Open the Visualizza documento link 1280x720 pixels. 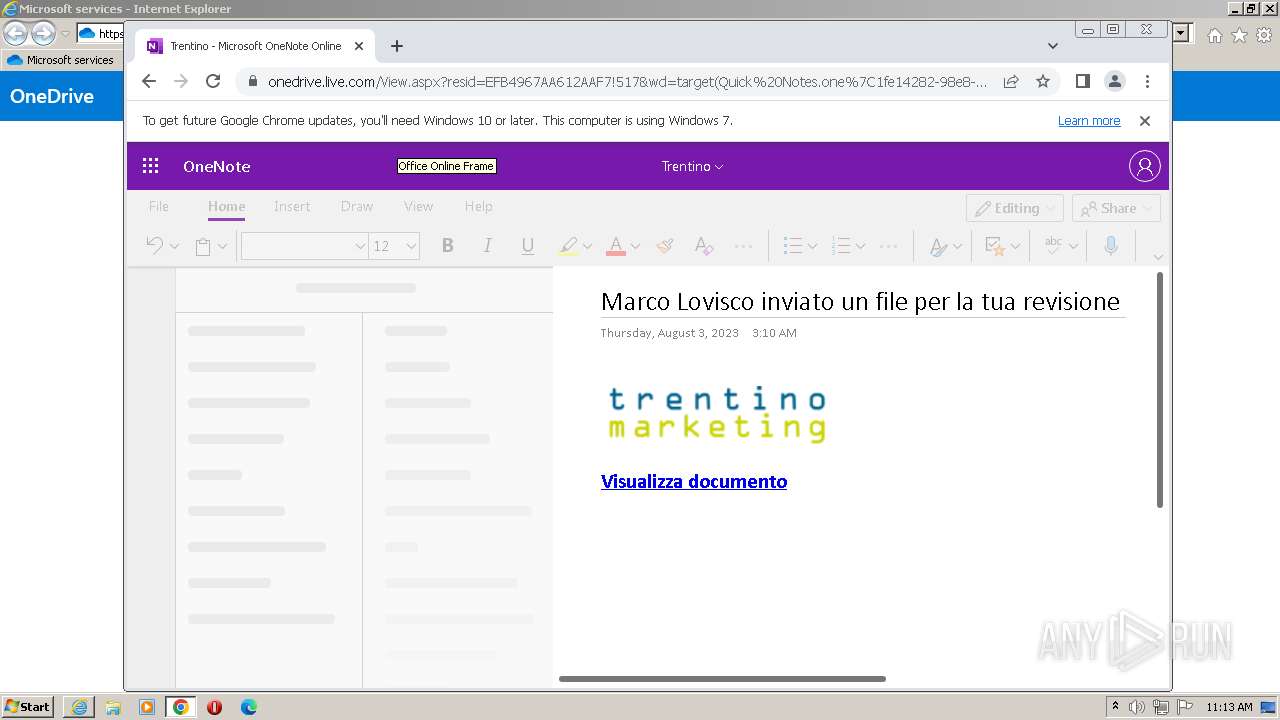coord(694,481)
